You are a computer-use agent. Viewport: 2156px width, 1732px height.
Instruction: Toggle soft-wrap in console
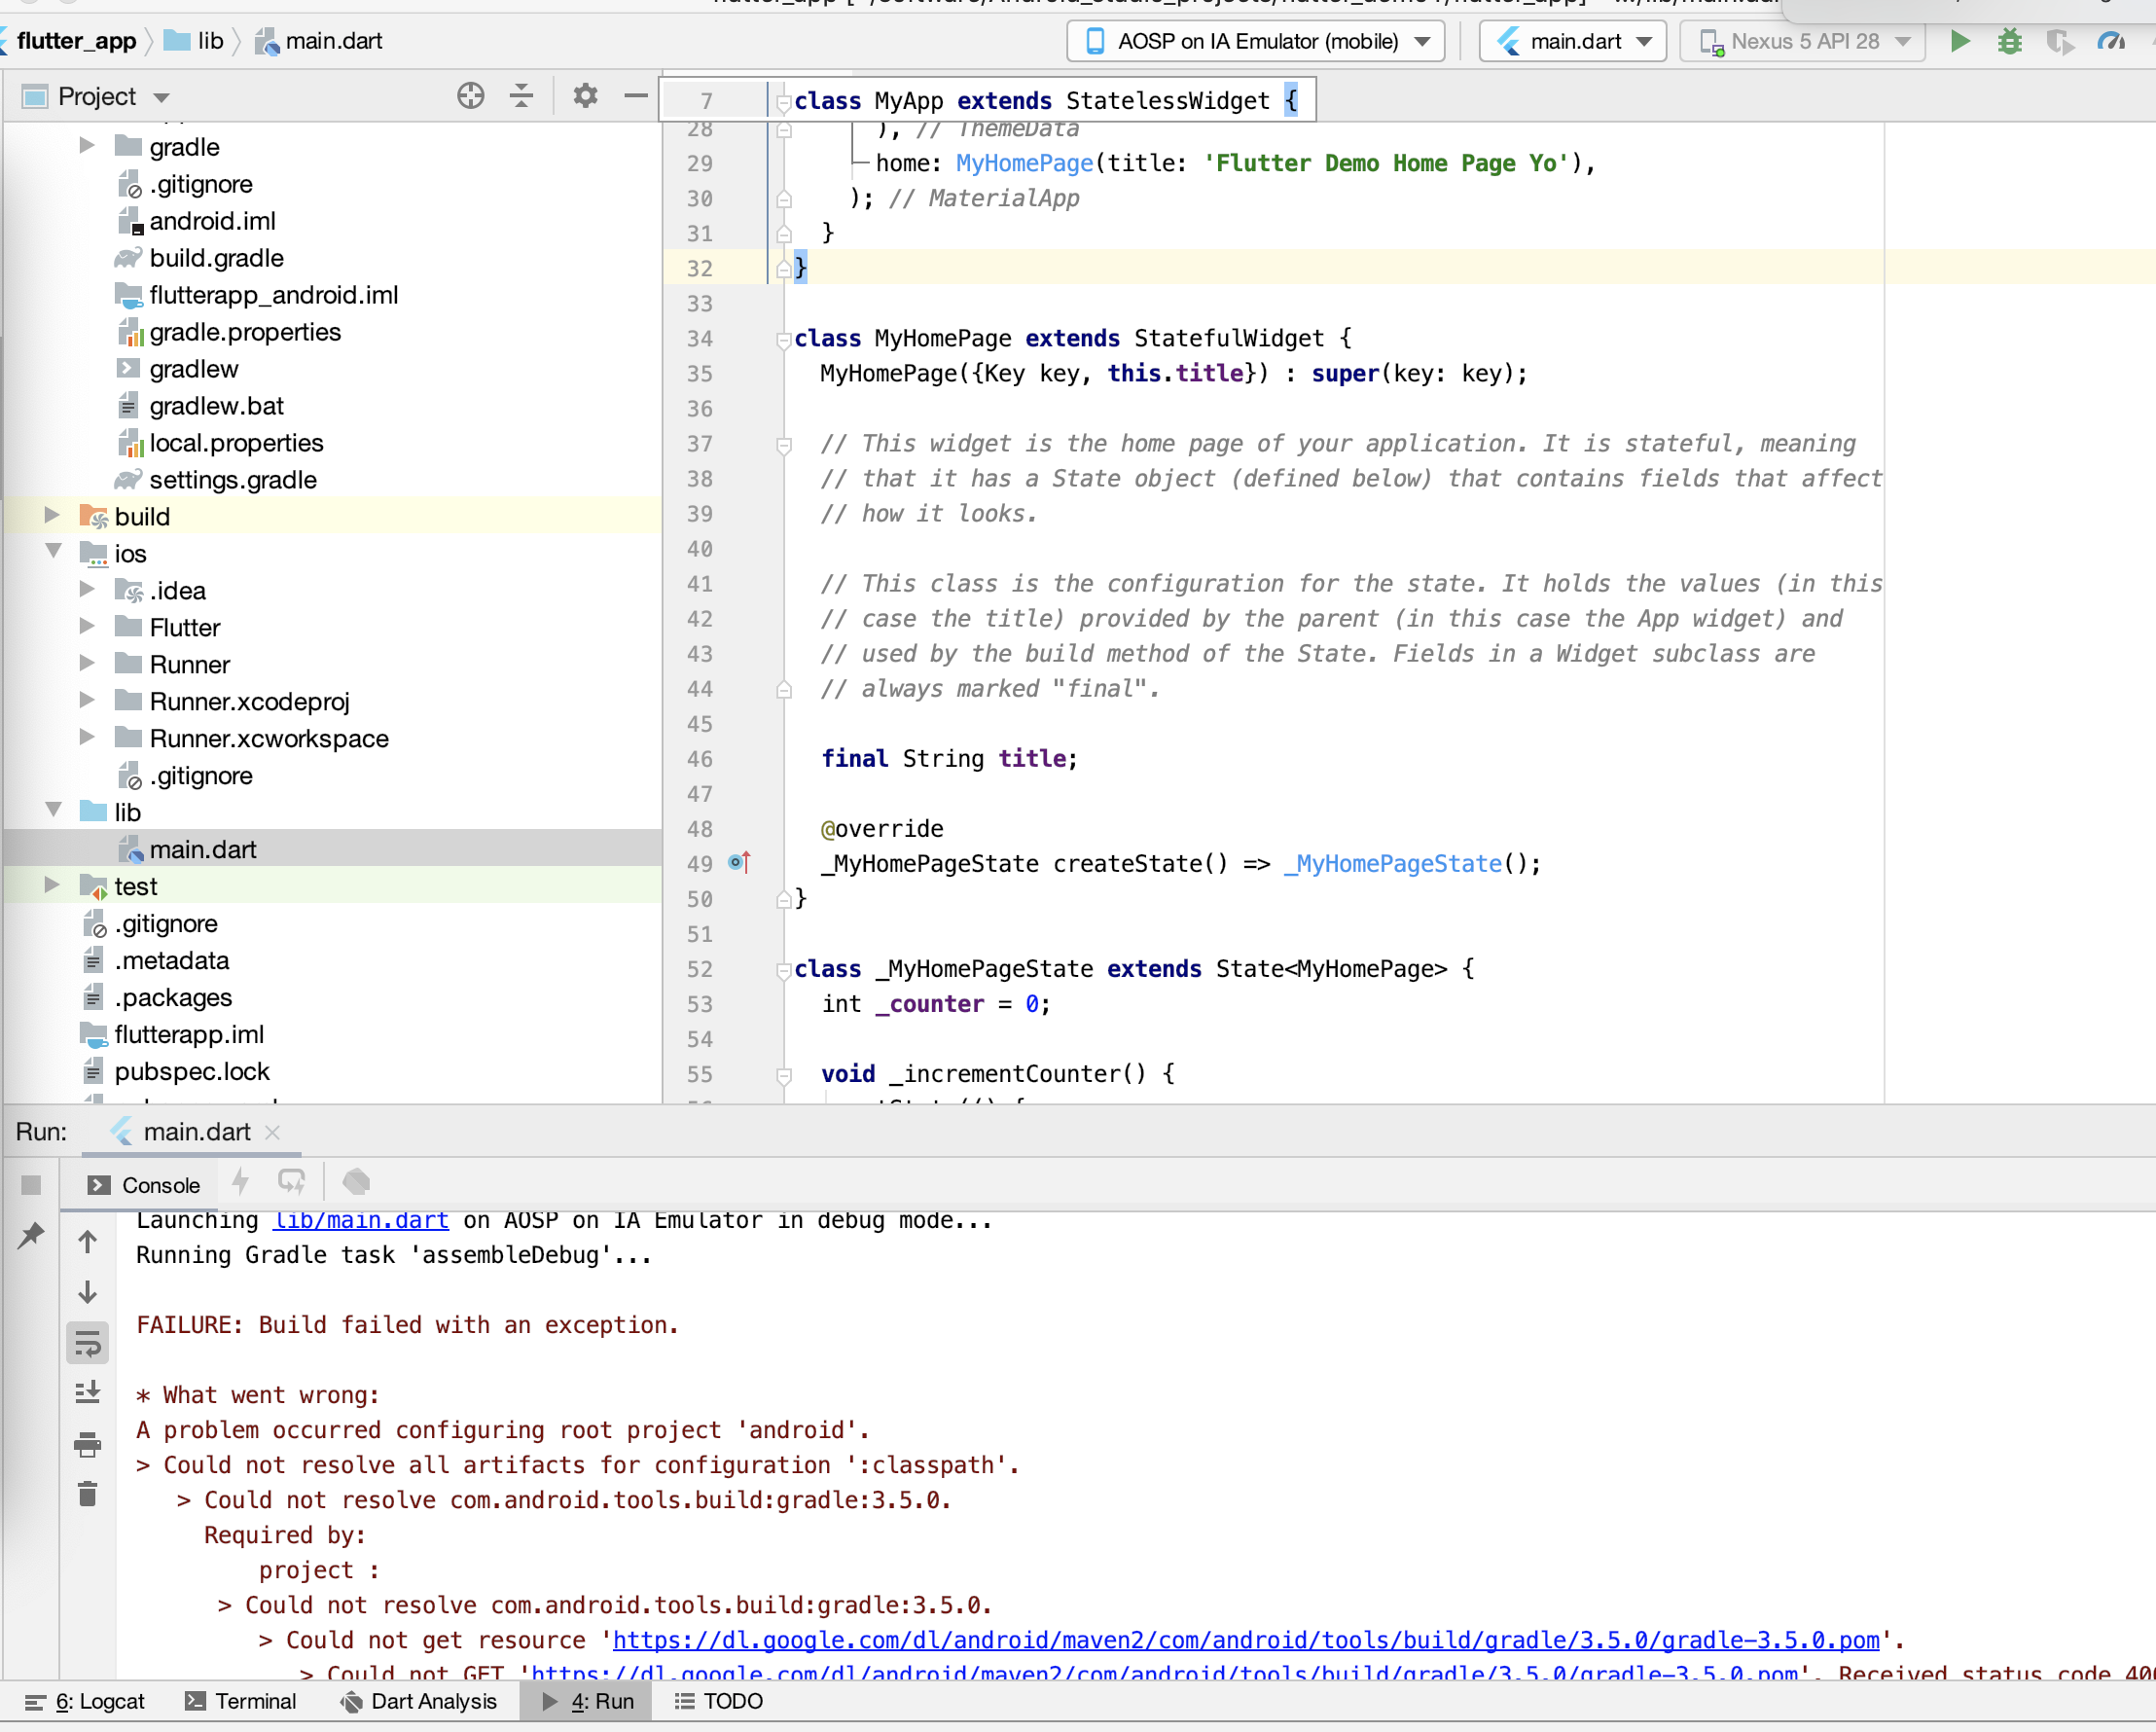point(88,1343)
